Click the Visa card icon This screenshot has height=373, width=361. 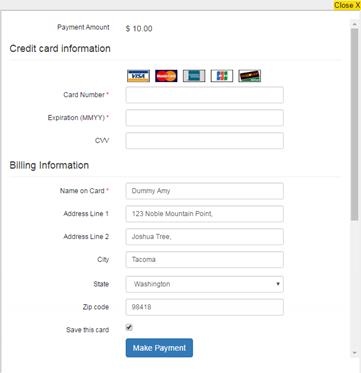click(138, 76)
